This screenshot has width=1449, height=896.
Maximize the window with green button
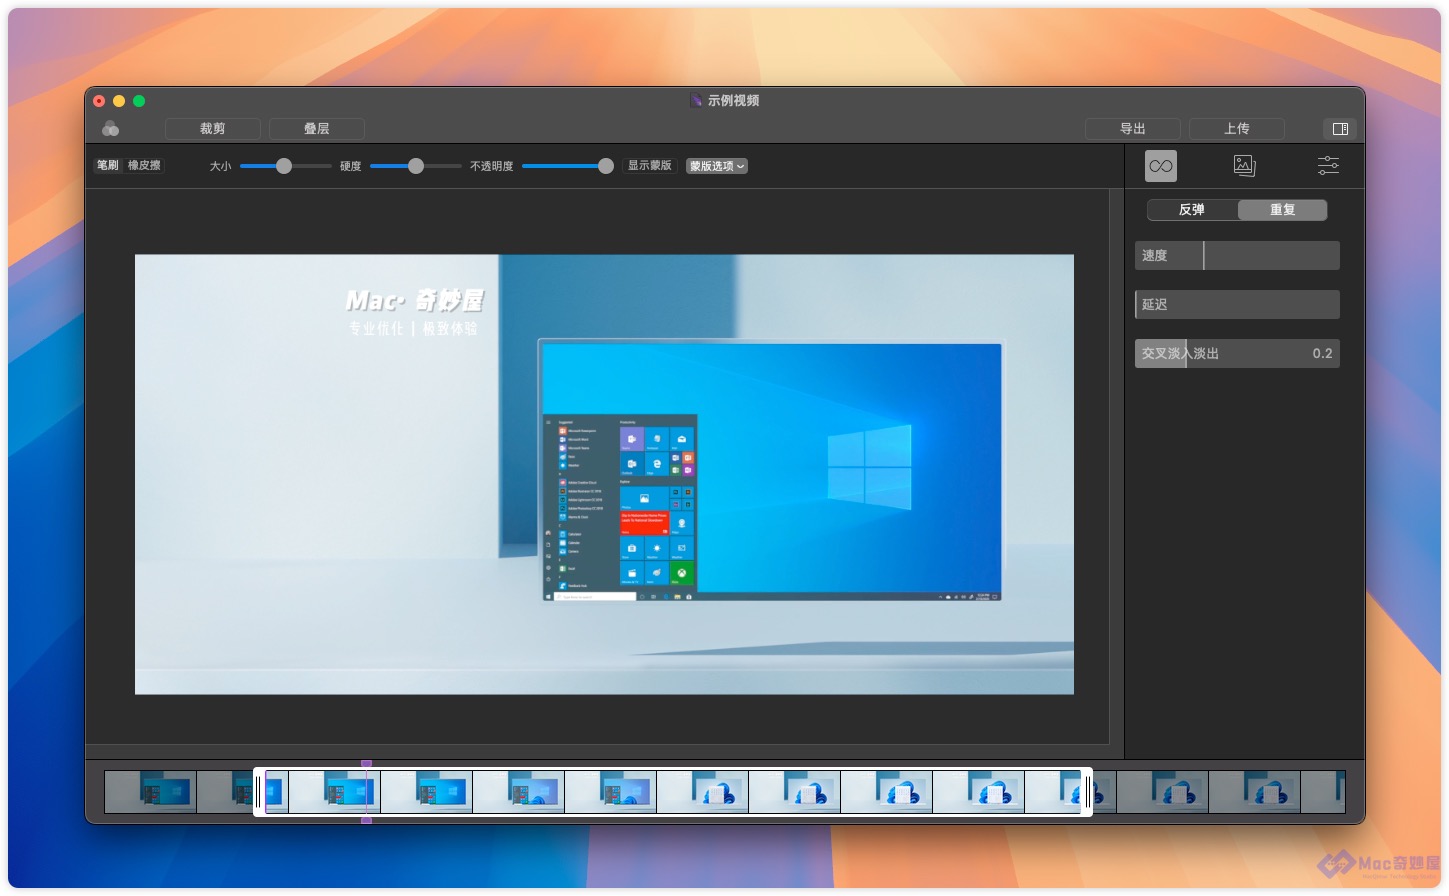click(139, 101)
